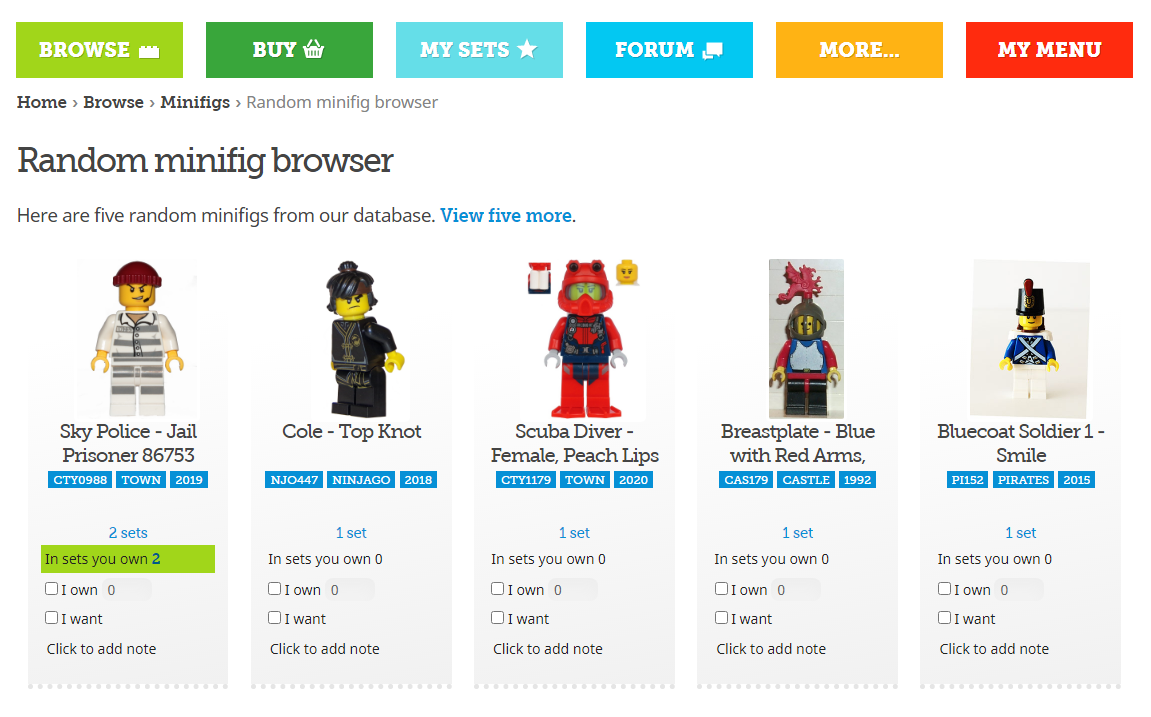Open the BUY menu with basket icon
The image size is (1151, 717).
click(x=289, y=50)
